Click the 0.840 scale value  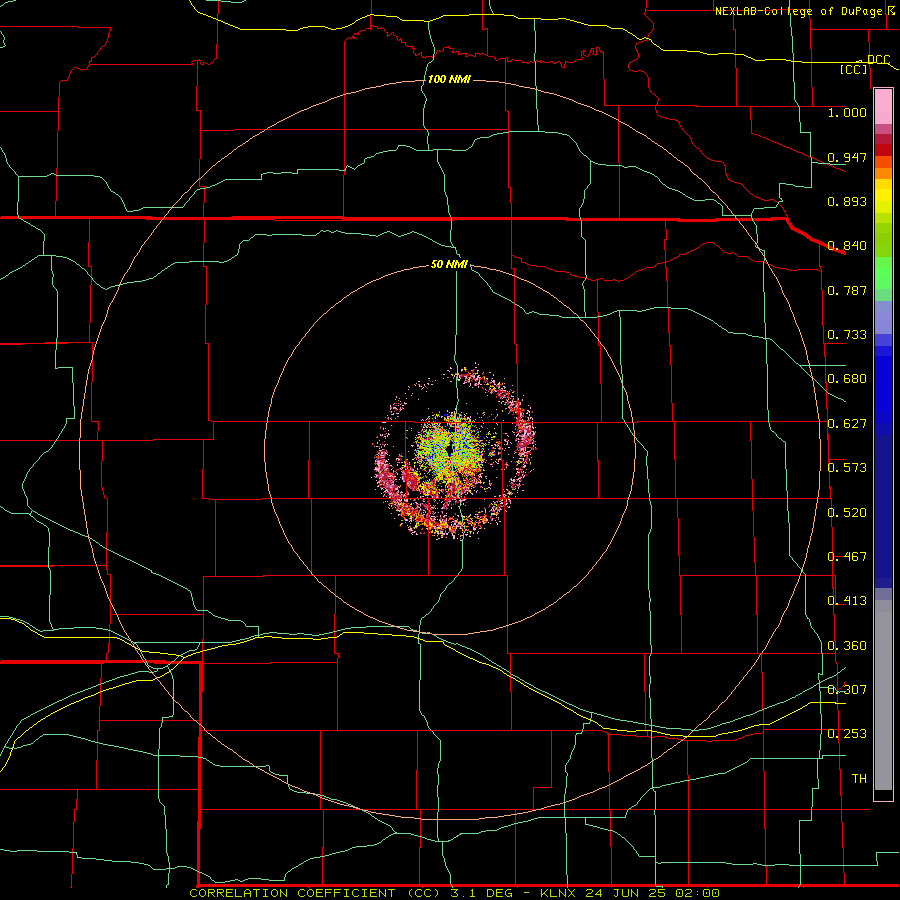point(847,246)
